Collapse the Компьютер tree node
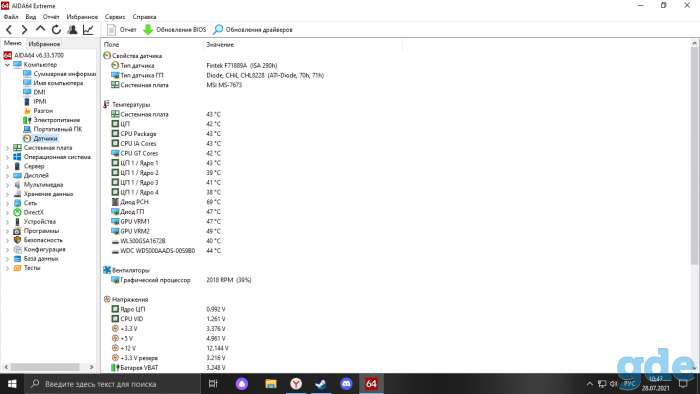Image resolution: width=700 pixels, height=394 pixels. coord(7,65)
